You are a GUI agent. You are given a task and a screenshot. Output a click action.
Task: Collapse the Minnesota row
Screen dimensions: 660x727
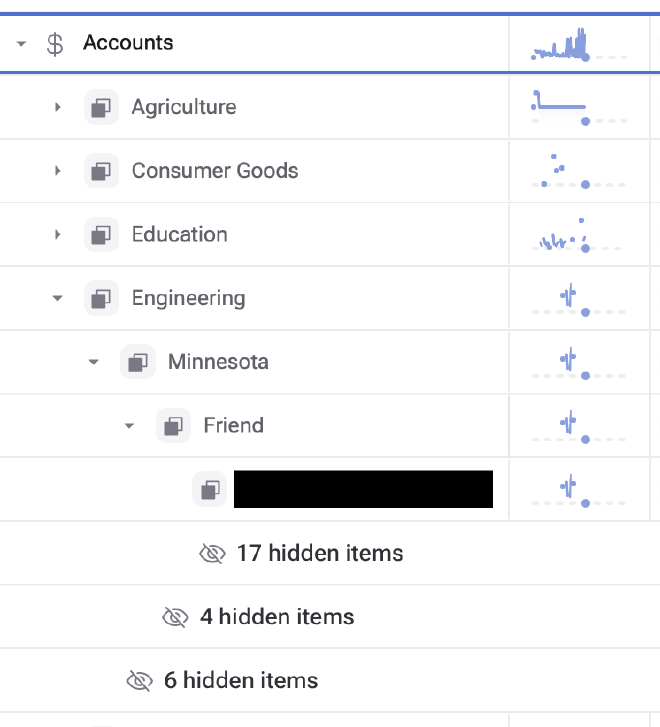94,362
